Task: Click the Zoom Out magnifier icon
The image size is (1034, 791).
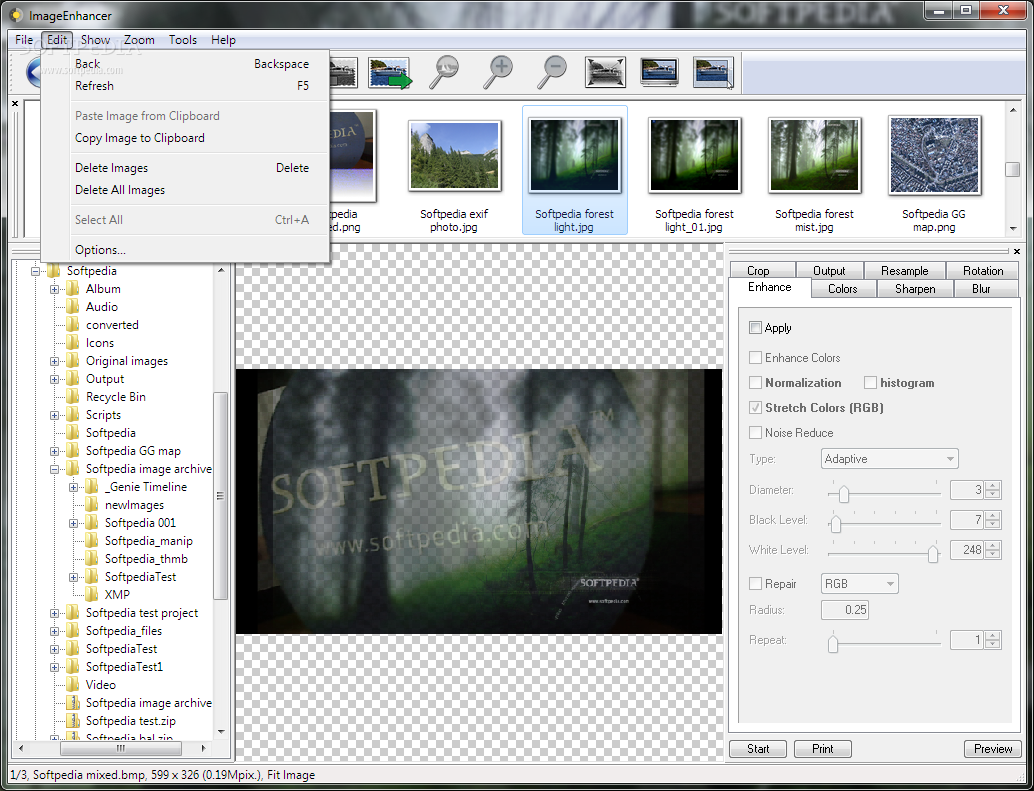Action: [552, 73]
